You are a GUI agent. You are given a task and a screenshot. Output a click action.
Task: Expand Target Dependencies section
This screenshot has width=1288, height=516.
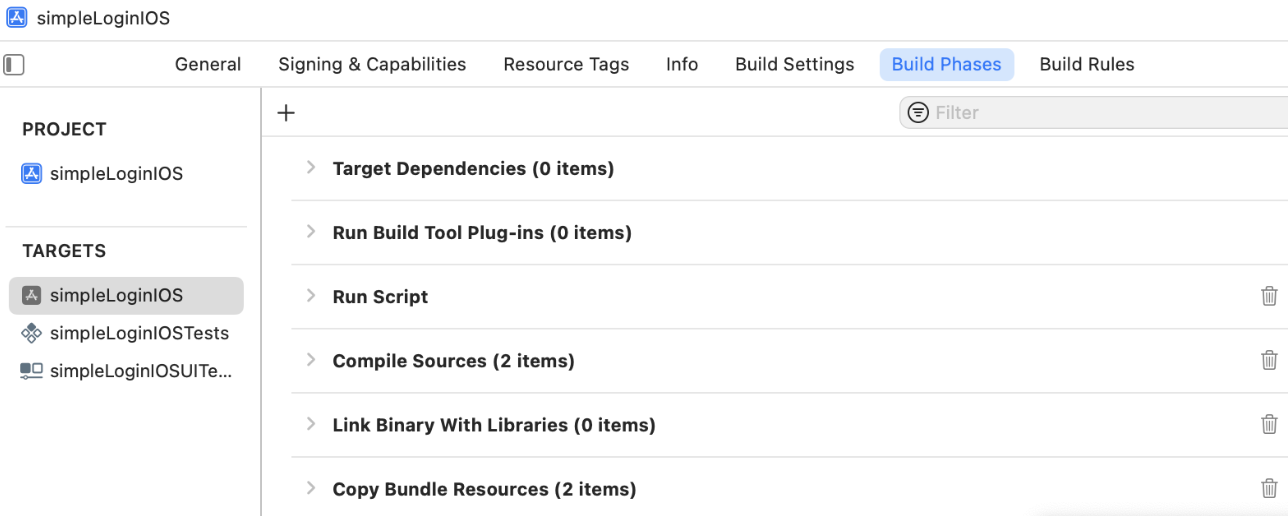pyautogui.click(x=311, y=168)
